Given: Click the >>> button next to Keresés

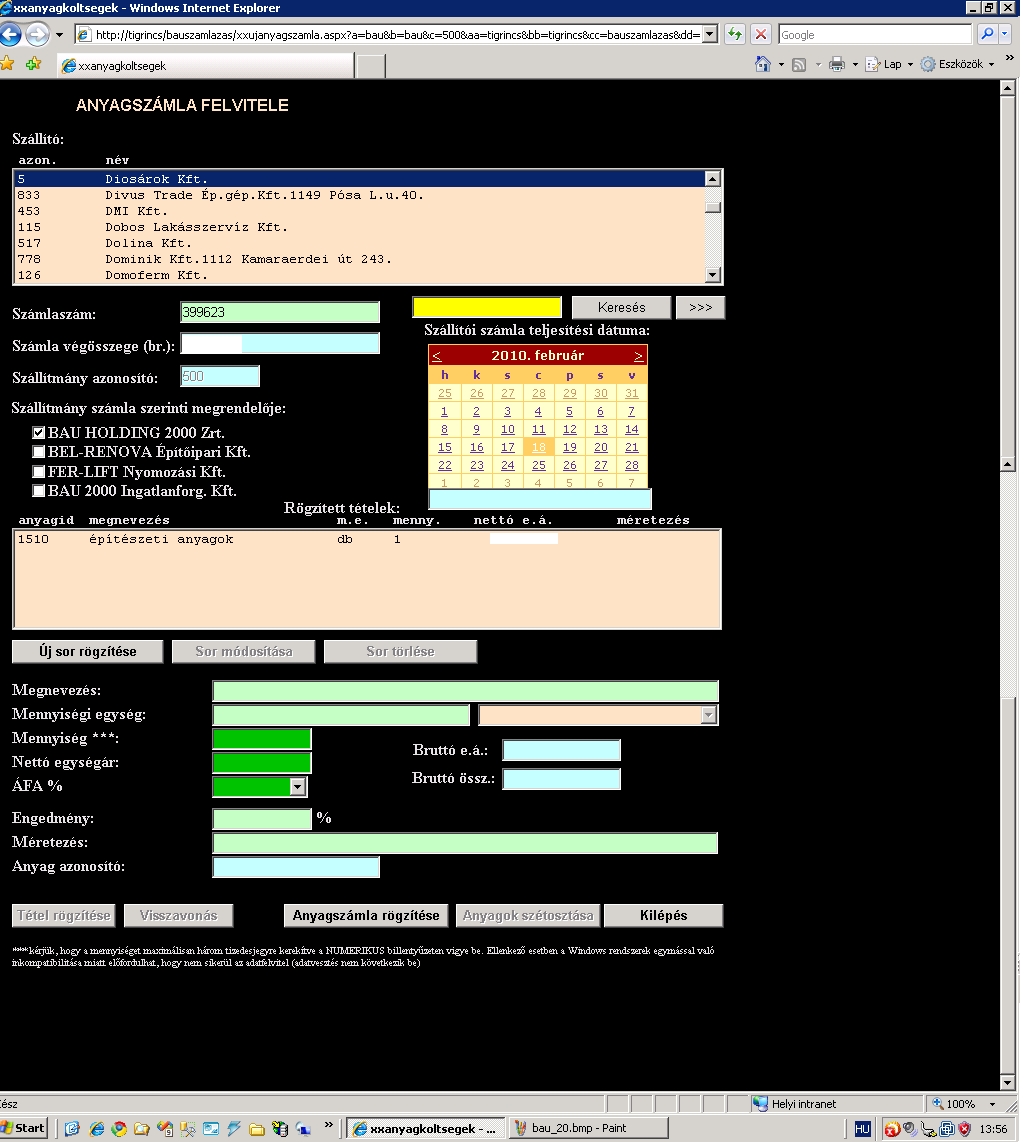Looking at the screenshot, I should point(701,307).
